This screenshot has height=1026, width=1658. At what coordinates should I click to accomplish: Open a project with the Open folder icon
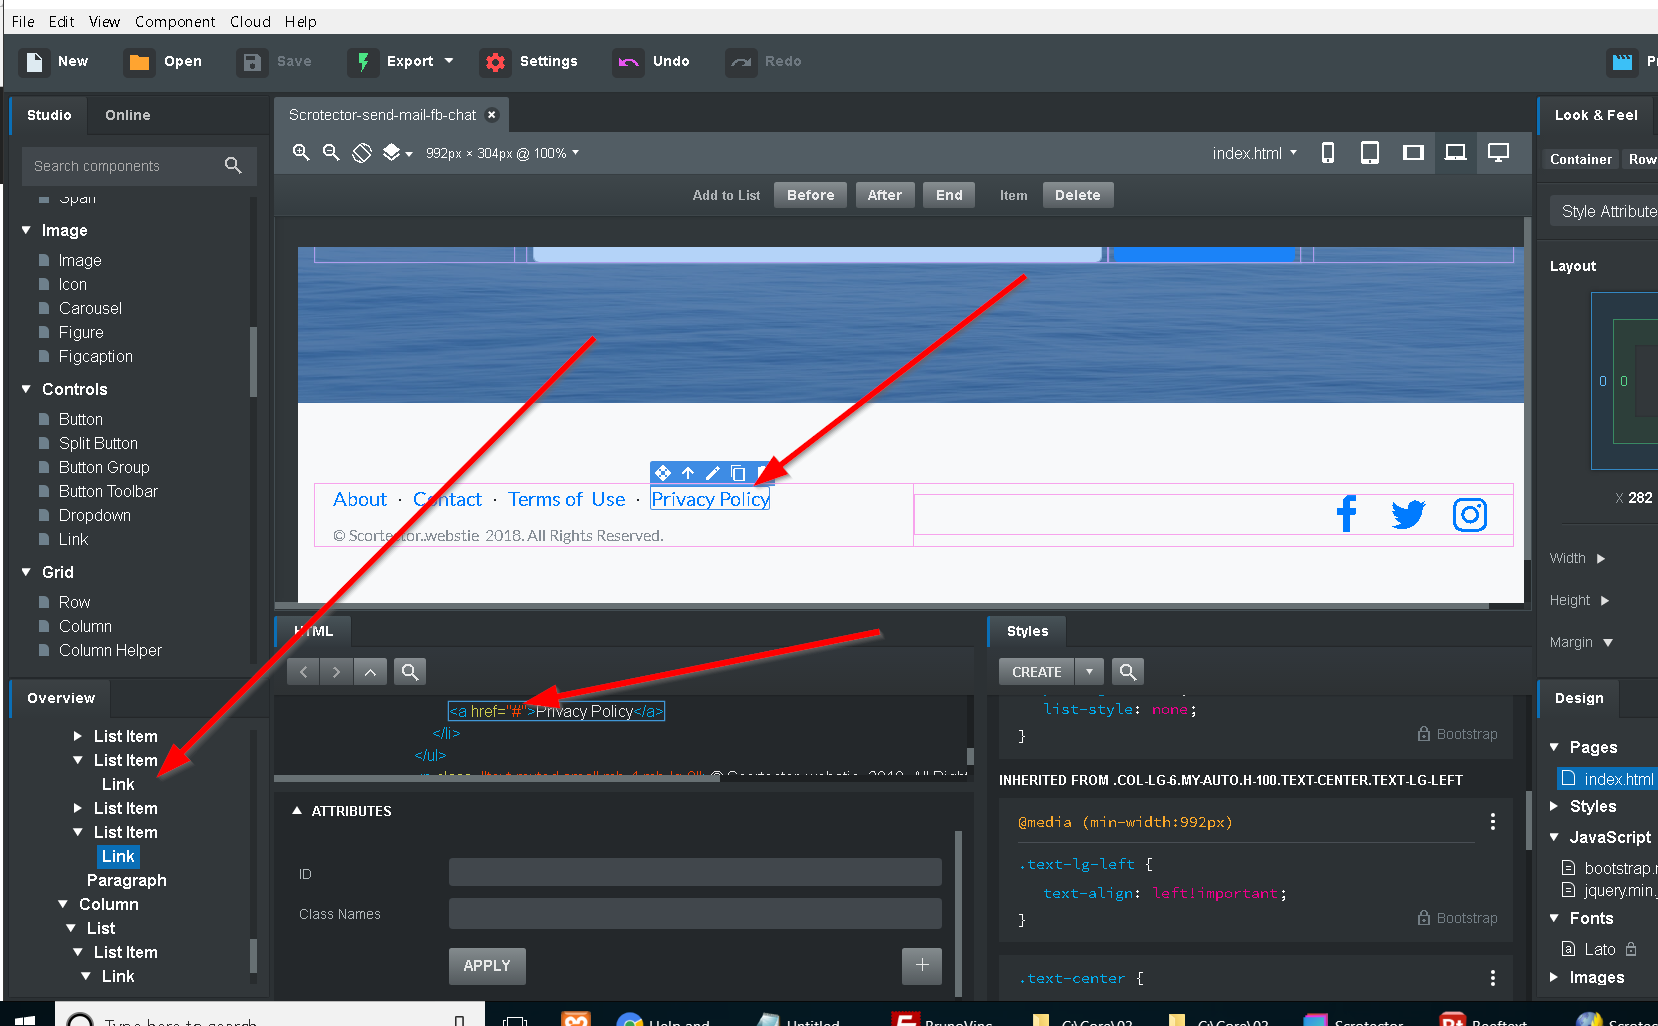[140, 62]
